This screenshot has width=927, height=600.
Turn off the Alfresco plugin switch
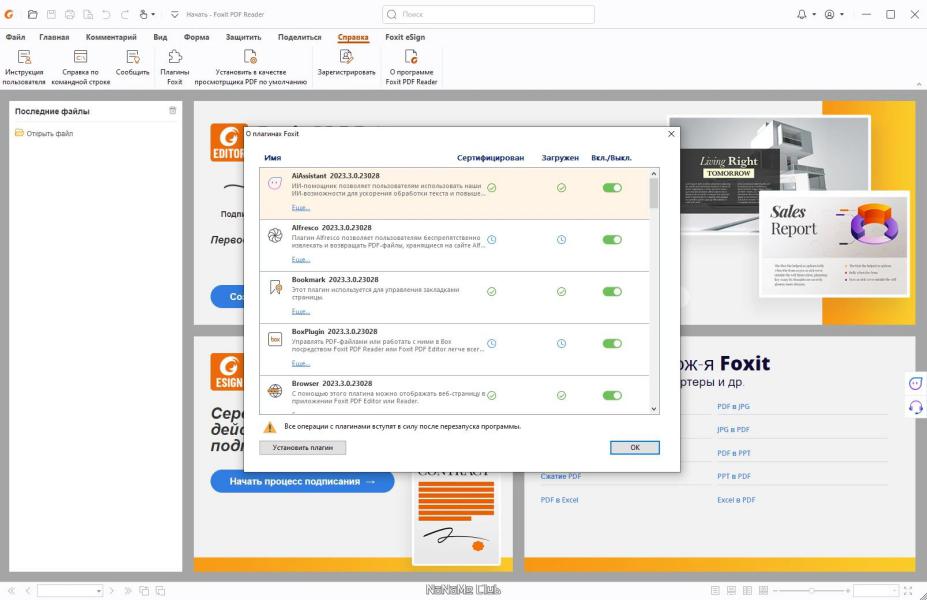(x=612, y=239)
